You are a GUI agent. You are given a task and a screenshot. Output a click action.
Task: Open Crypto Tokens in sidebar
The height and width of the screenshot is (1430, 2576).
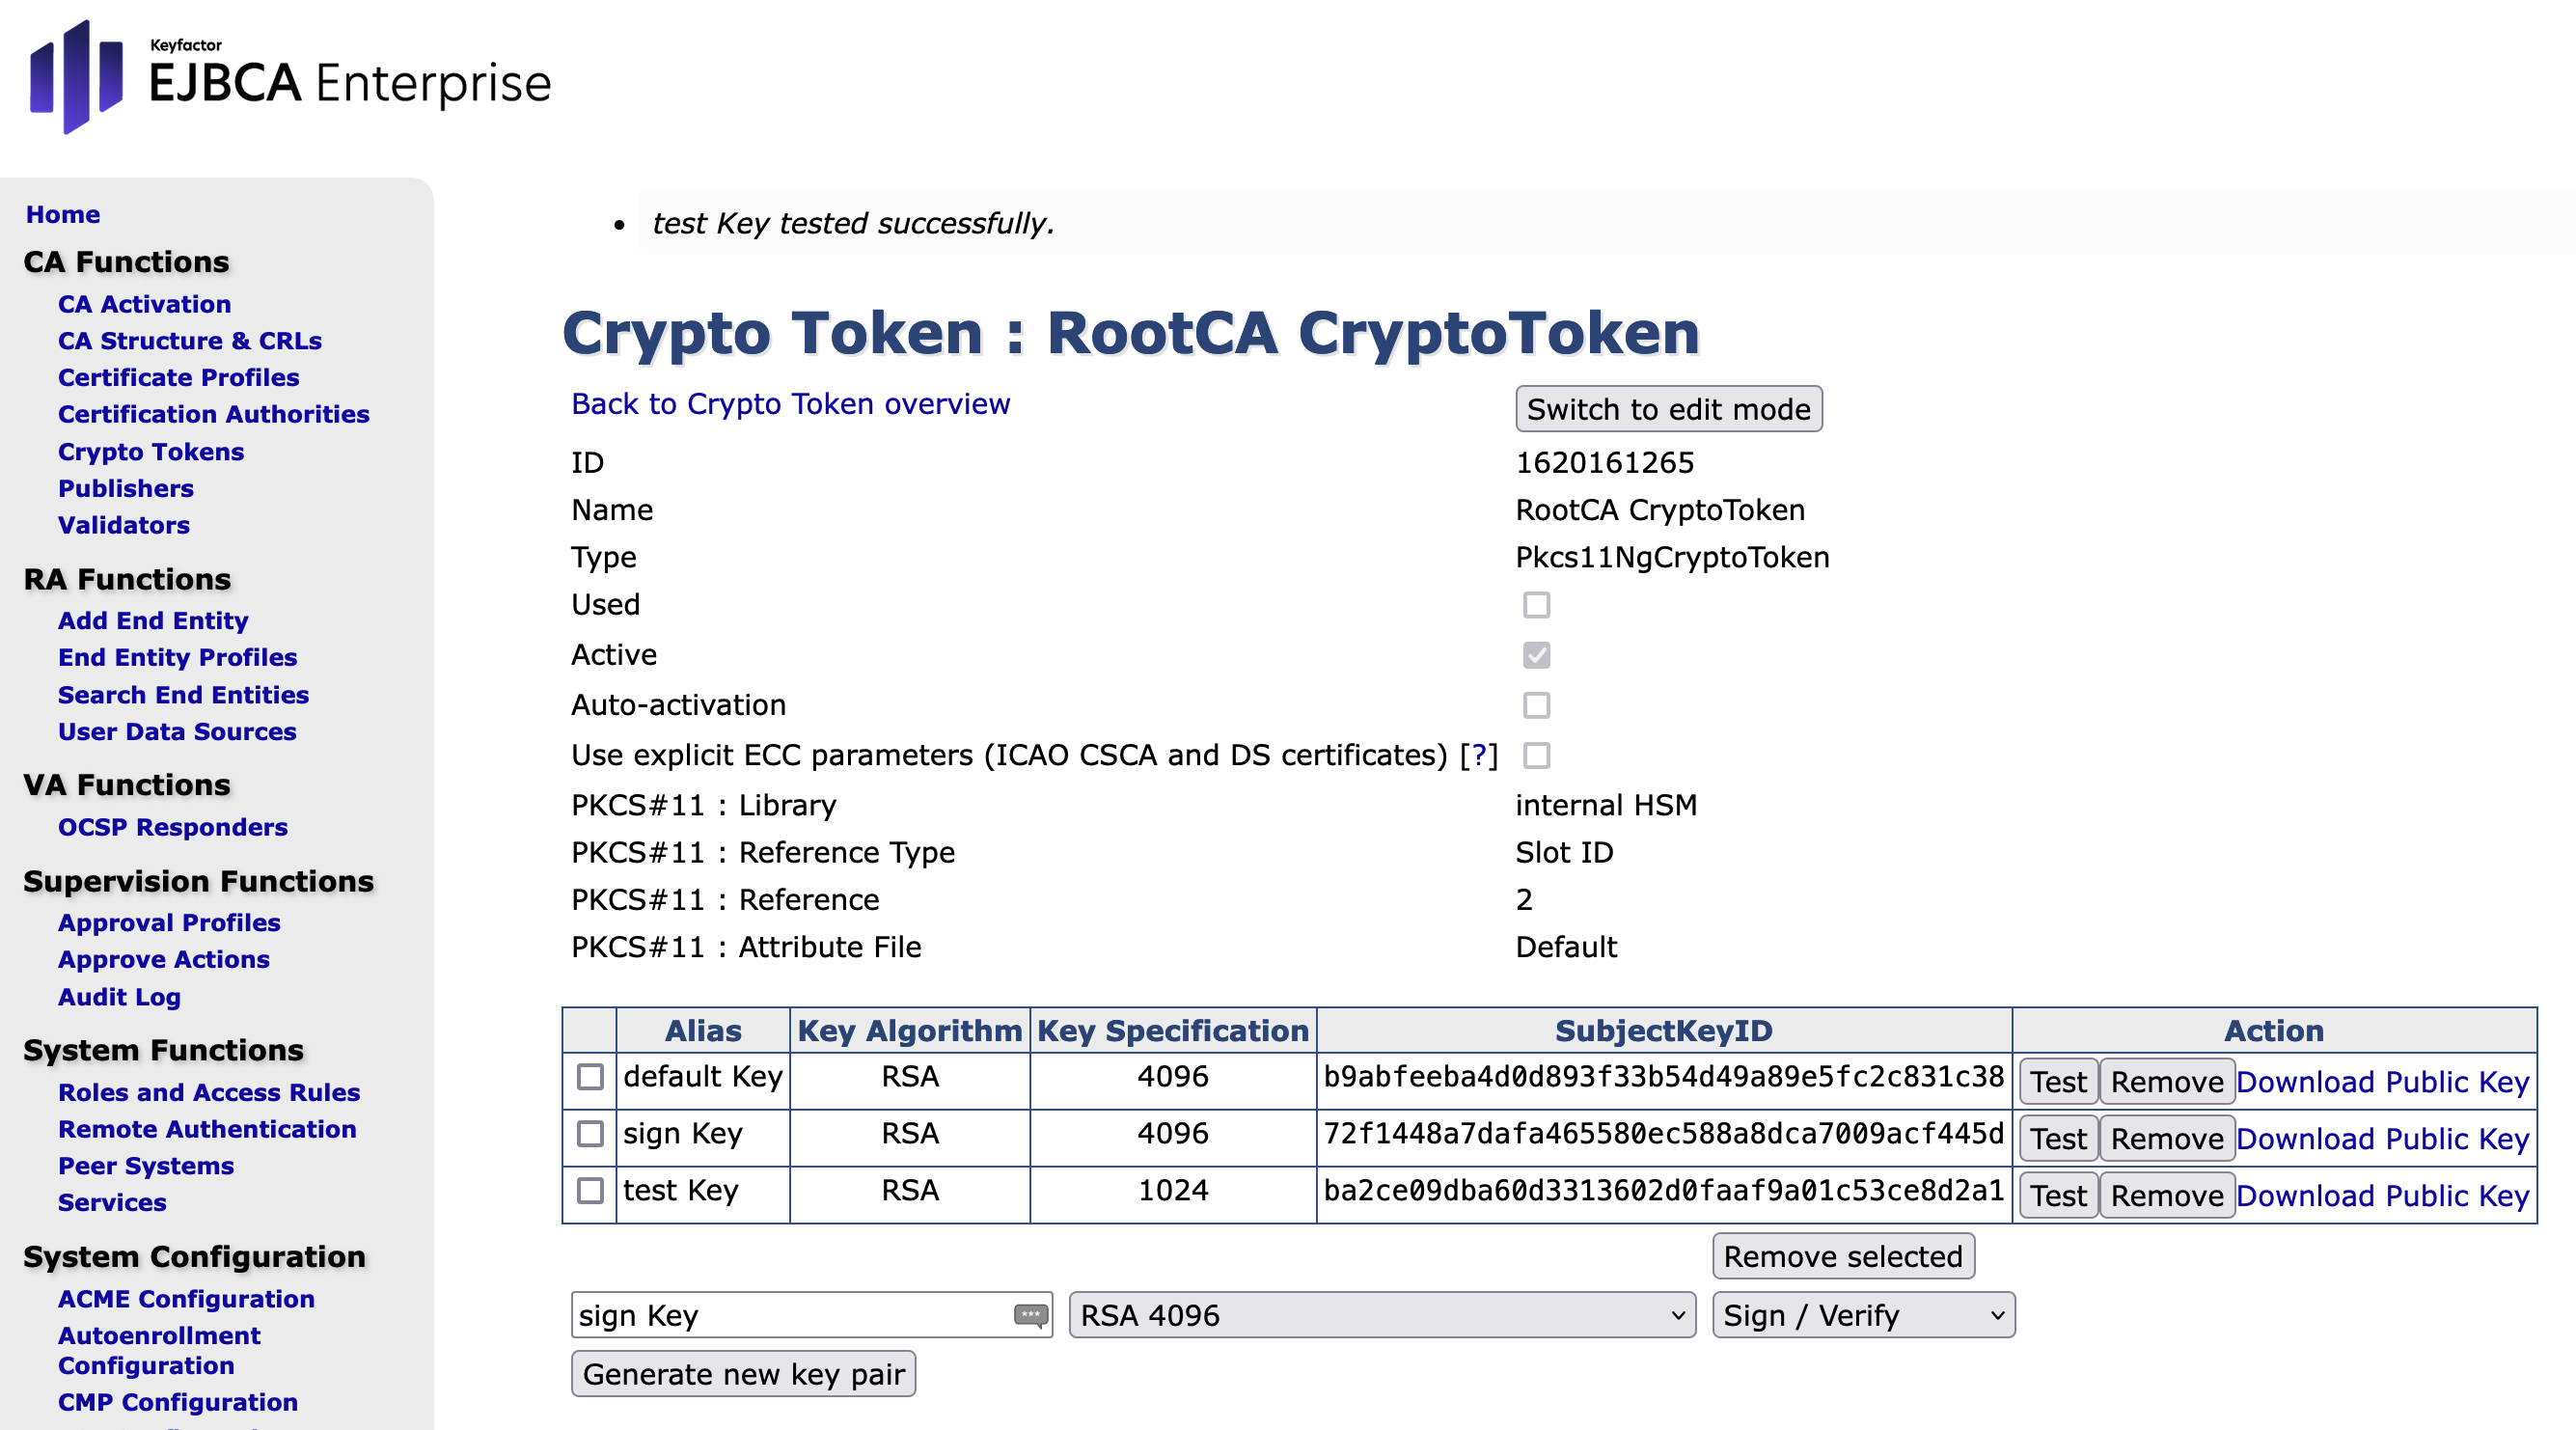tap(150, 452)
